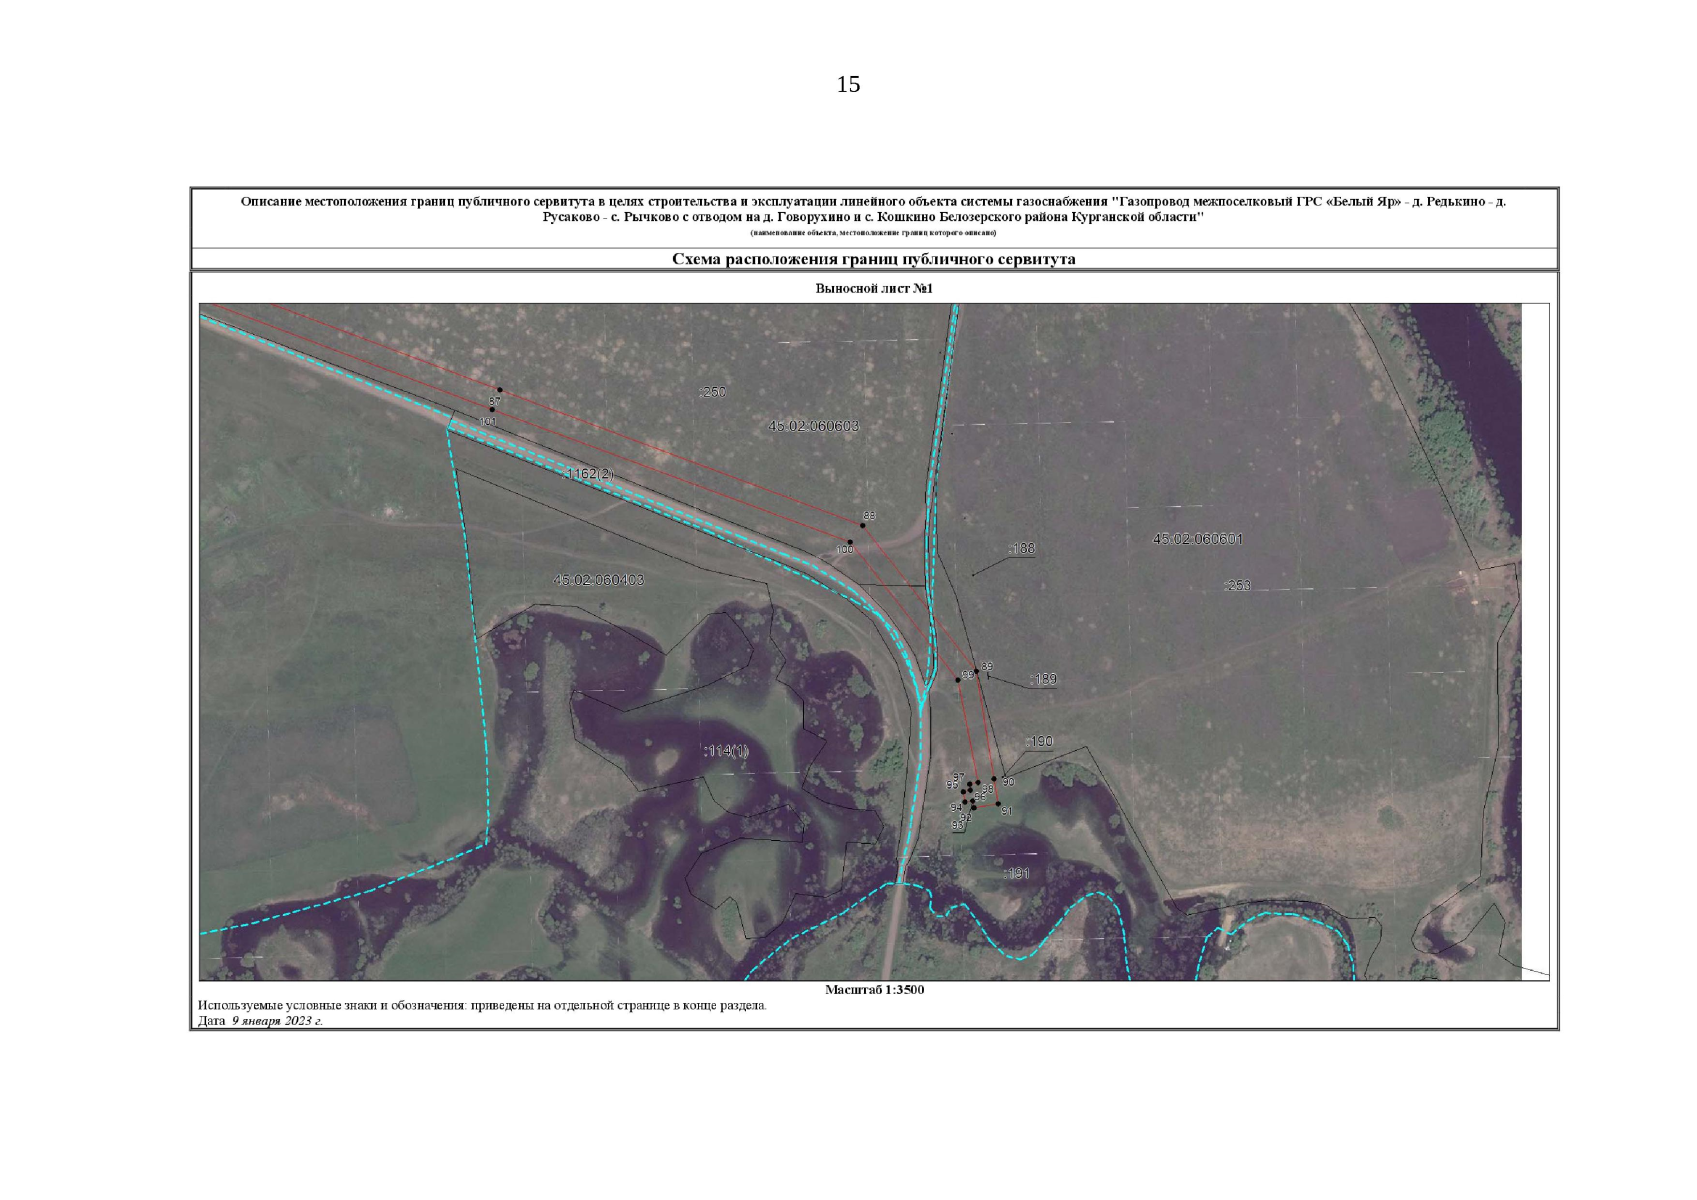Click parcel label :250

[x=712, y=392]
